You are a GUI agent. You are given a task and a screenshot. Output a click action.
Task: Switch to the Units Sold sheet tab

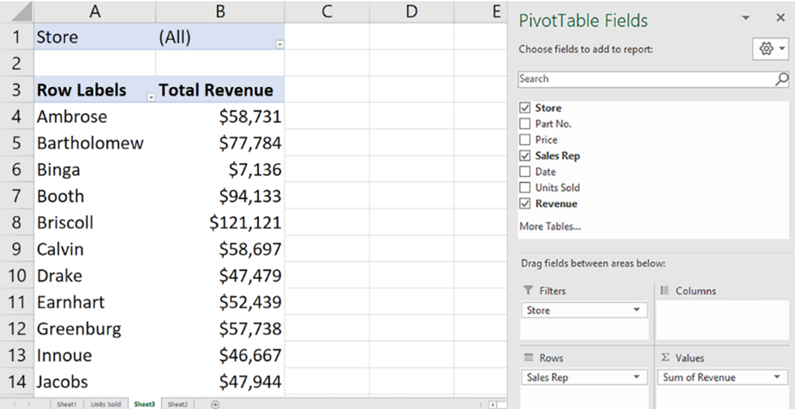[106, 403]
